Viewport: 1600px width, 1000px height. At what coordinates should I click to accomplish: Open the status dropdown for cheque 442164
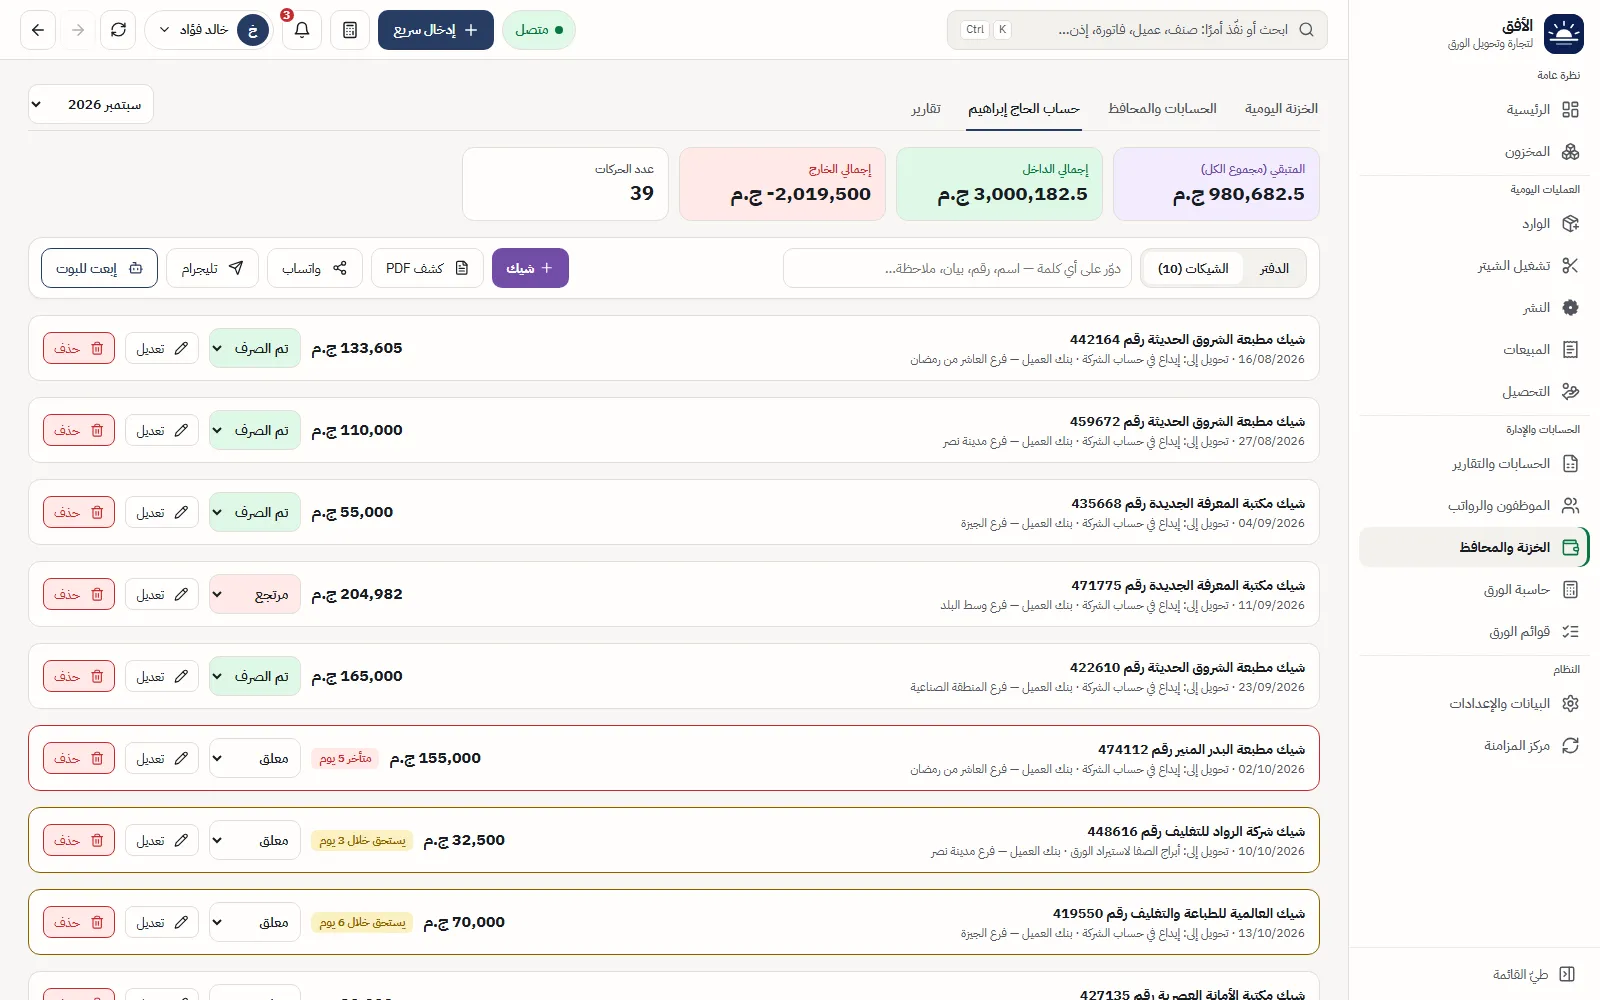(x=255, y=348)
